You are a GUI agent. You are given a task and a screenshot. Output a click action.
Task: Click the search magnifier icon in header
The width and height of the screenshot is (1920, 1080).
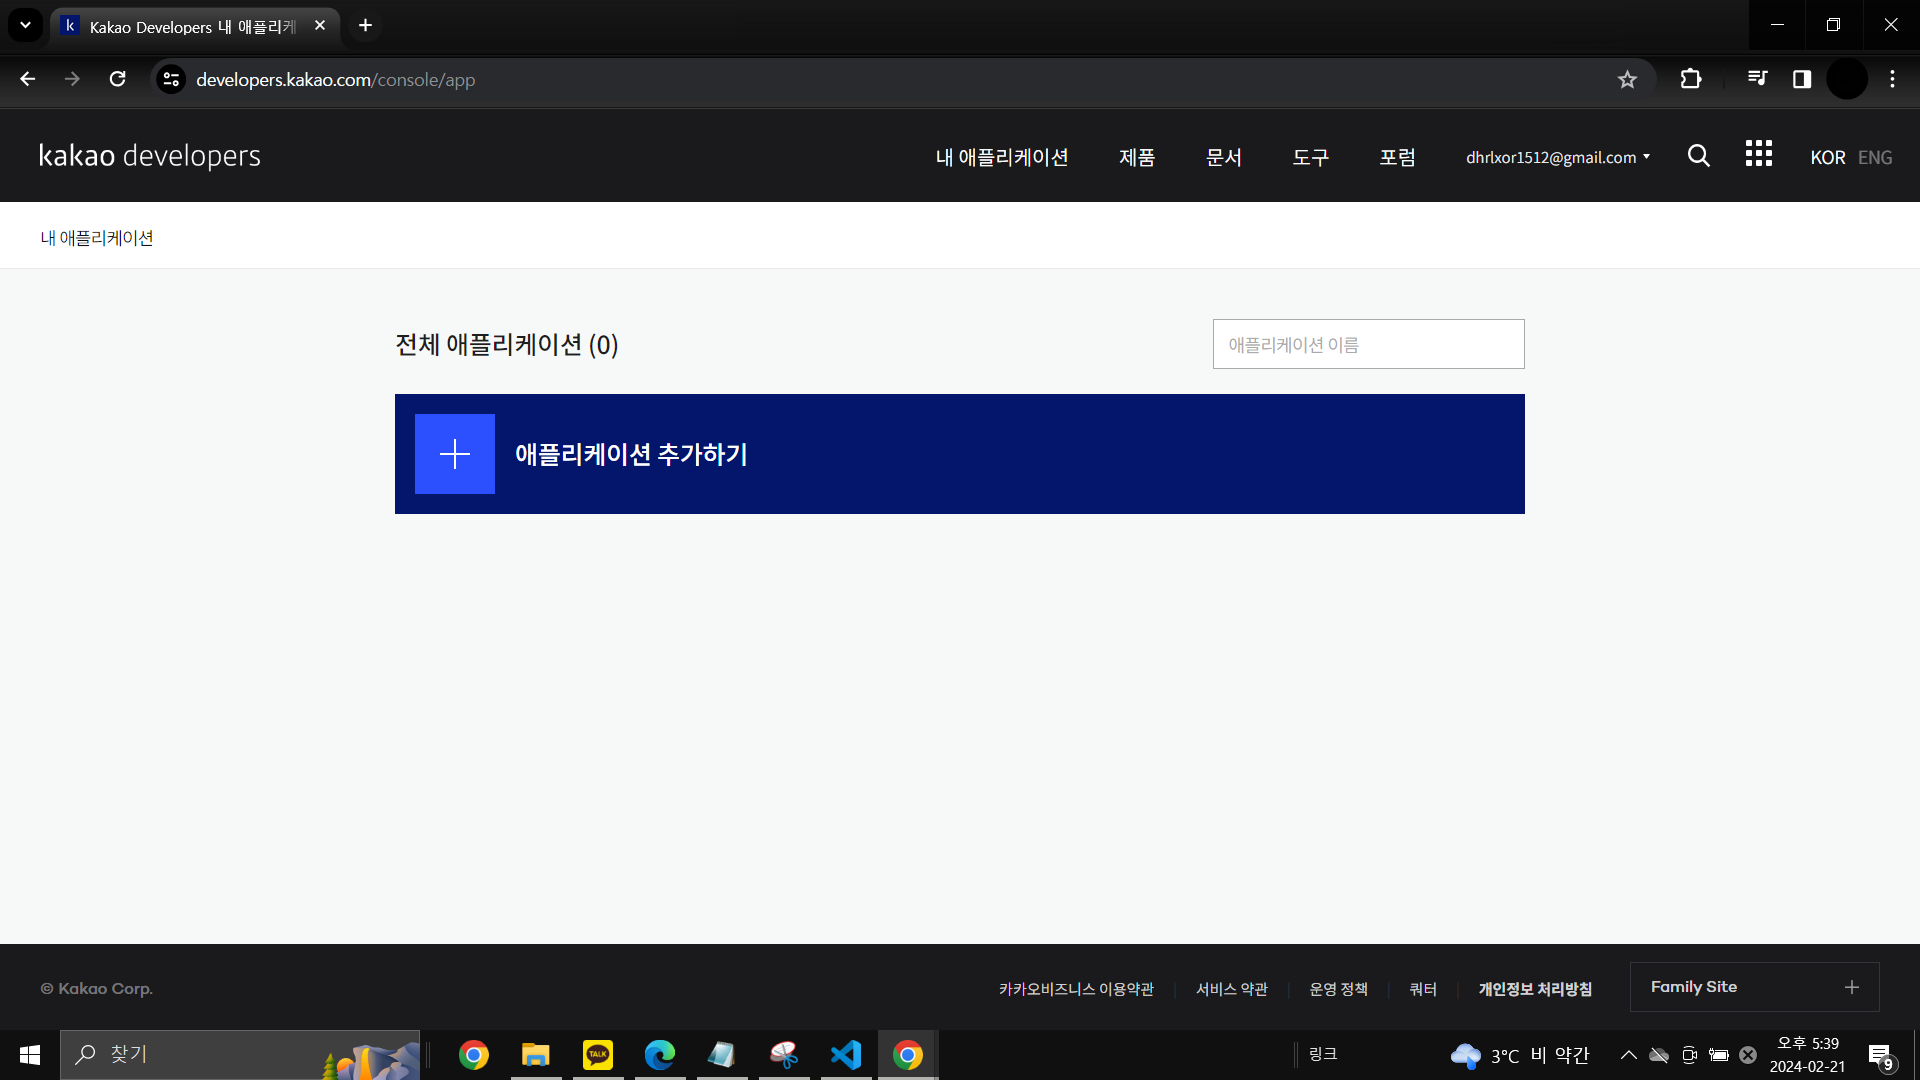(1698, 156)
